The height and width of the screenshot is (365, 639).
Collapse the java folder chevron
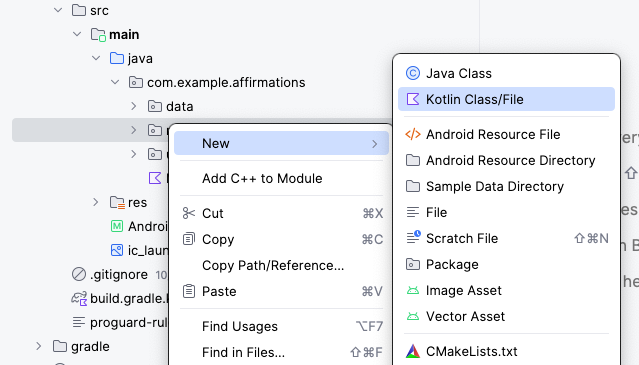coord(96,58)
